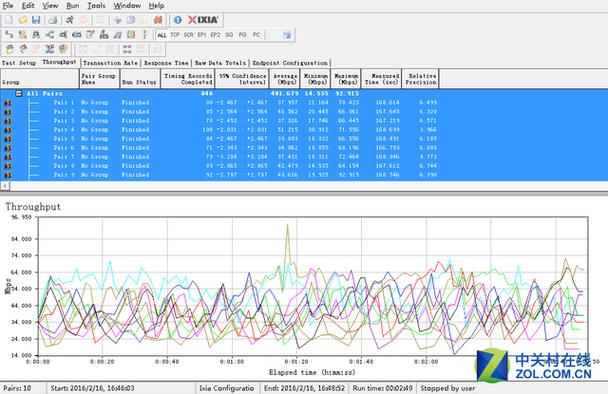Click the Measured Time (sec) column header
The image size is (608, 394).
tap(382, 79)
